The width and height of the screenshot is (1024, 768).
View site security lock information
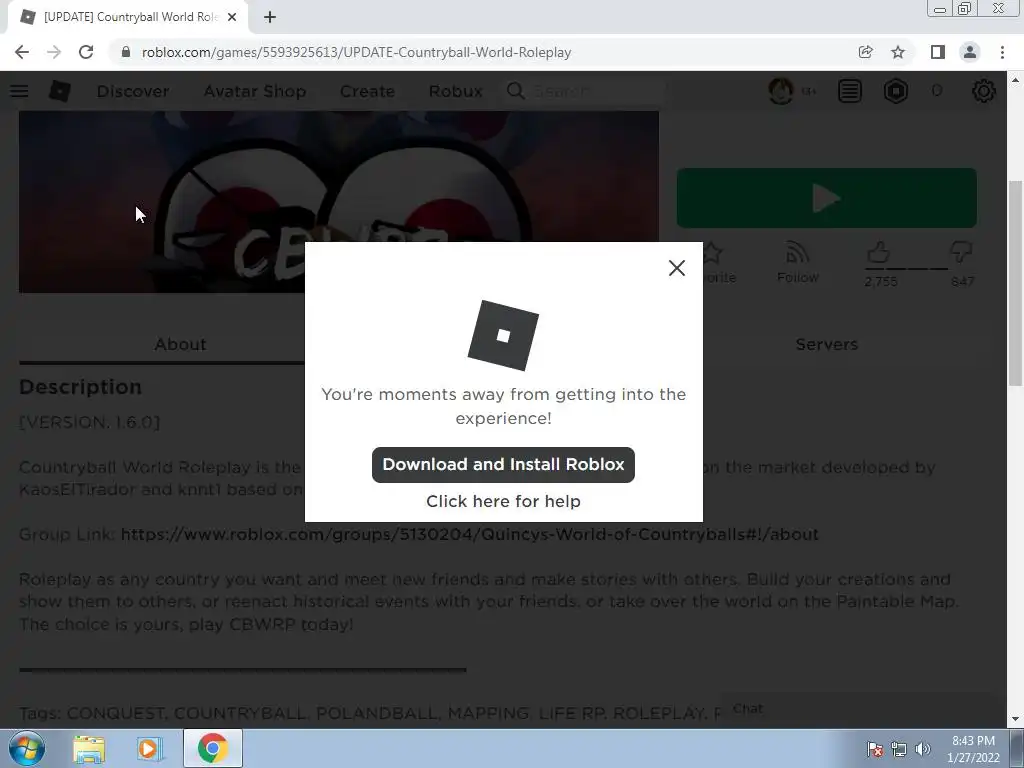[126, 52]
